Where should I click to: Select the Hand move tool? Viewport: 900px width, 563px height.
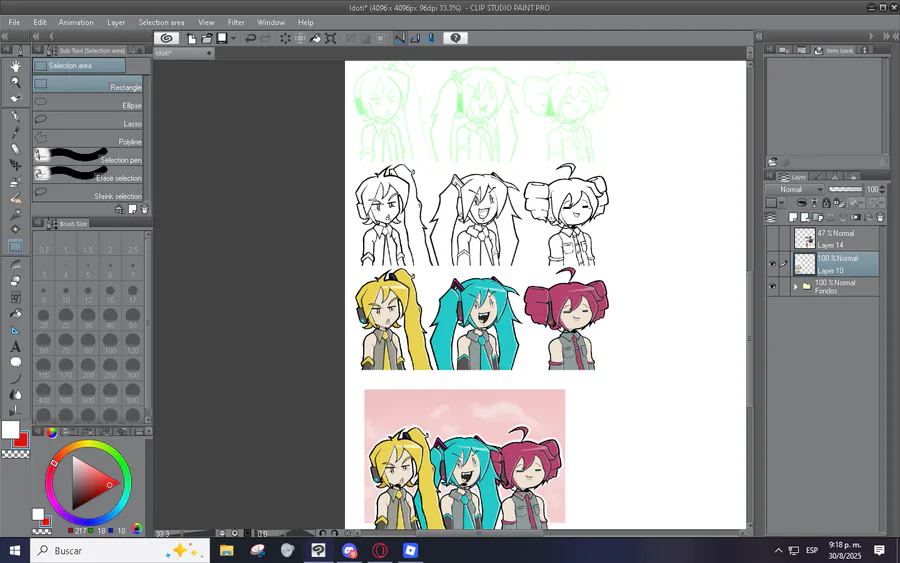[15, 66]
